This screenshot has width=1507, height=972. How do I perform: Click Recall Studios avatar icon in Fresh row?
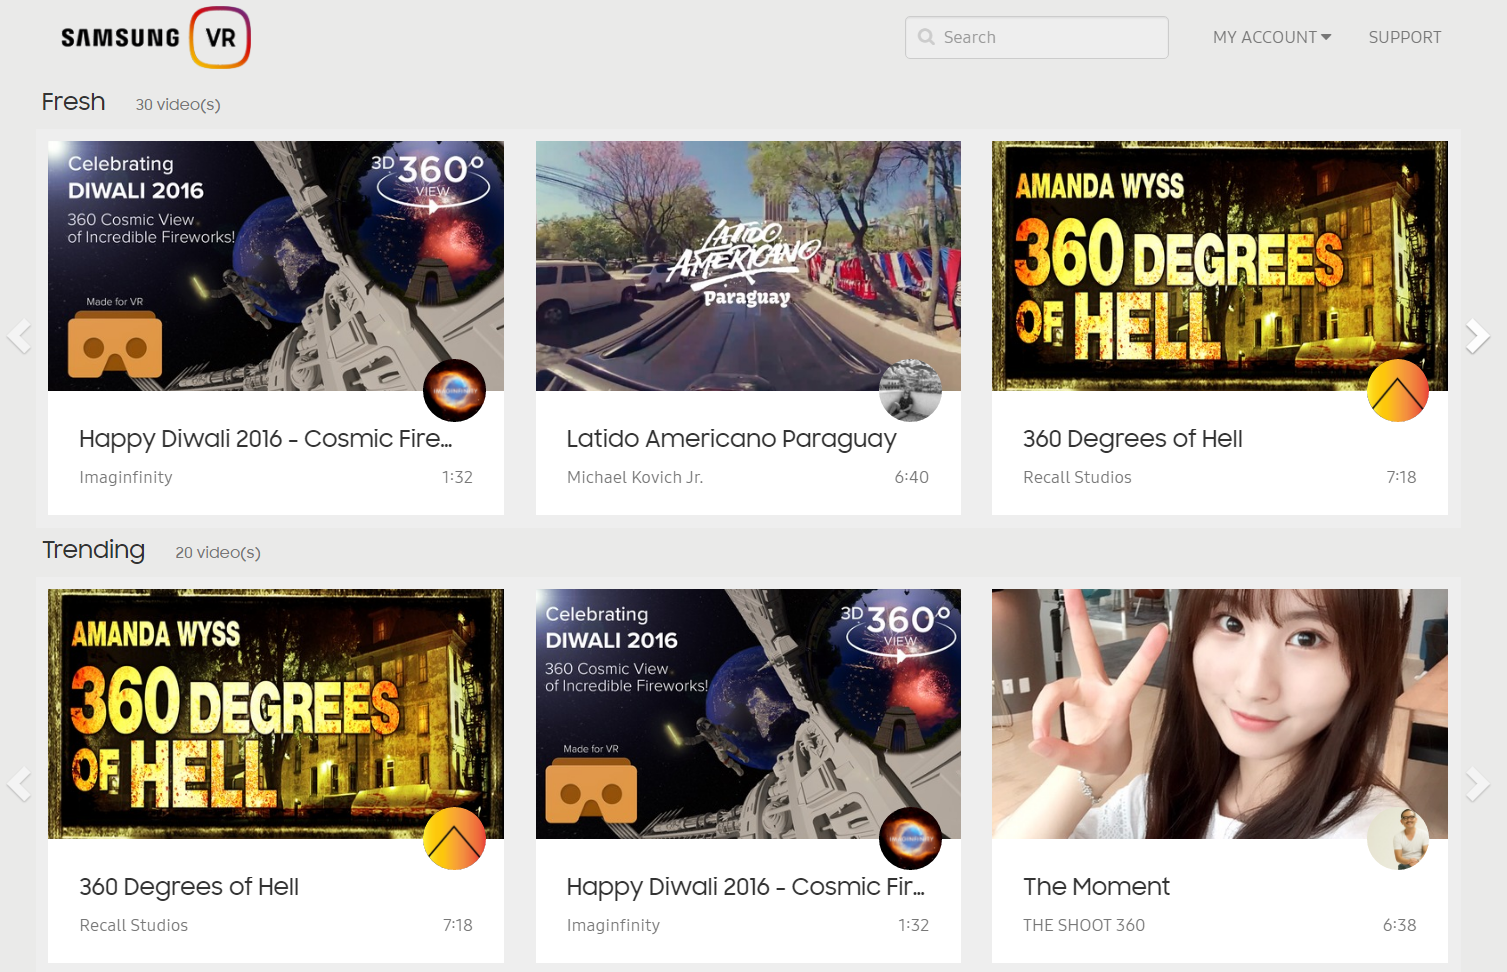click(1398, 390)
